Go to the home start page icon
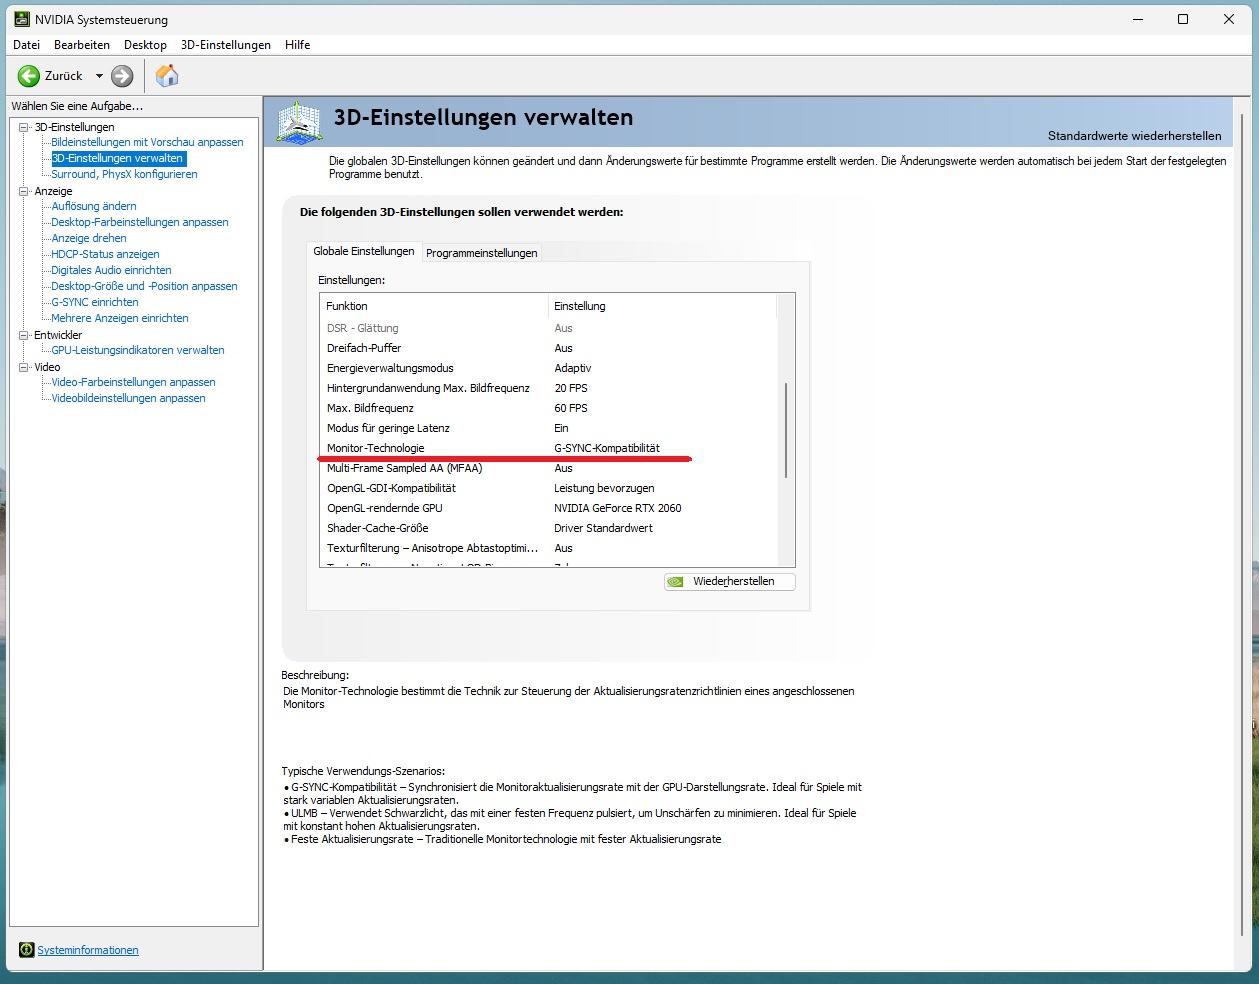Viewport: 1259px width, 984px height. click(167, 75)
